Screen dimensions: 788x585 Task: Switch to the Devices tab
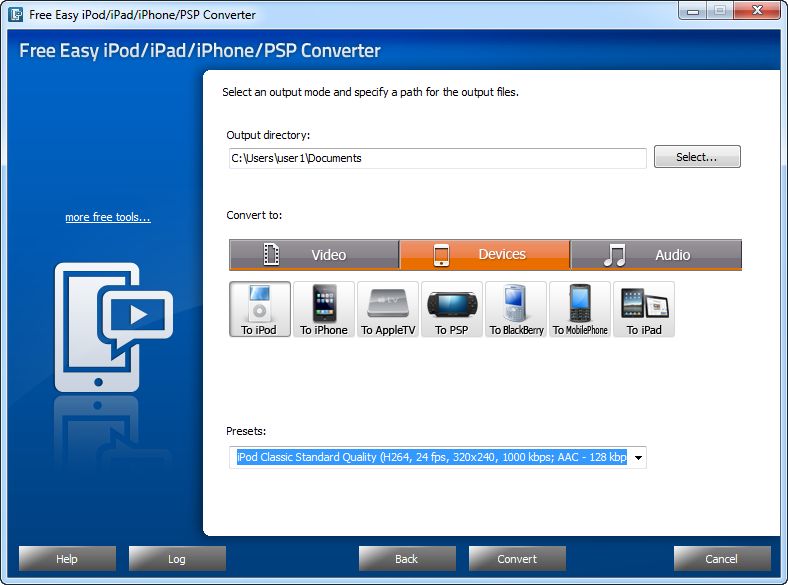(x=485, y=255)
